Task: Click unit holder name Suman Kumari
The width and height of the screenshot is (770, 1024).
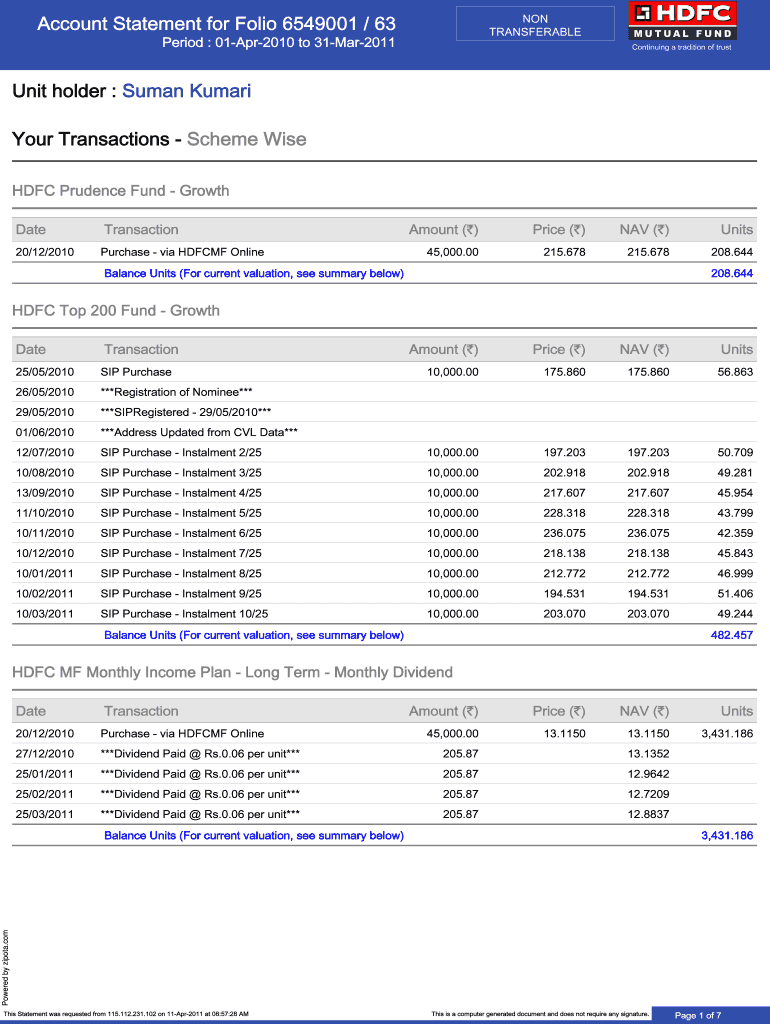Action: coord(186,91)
